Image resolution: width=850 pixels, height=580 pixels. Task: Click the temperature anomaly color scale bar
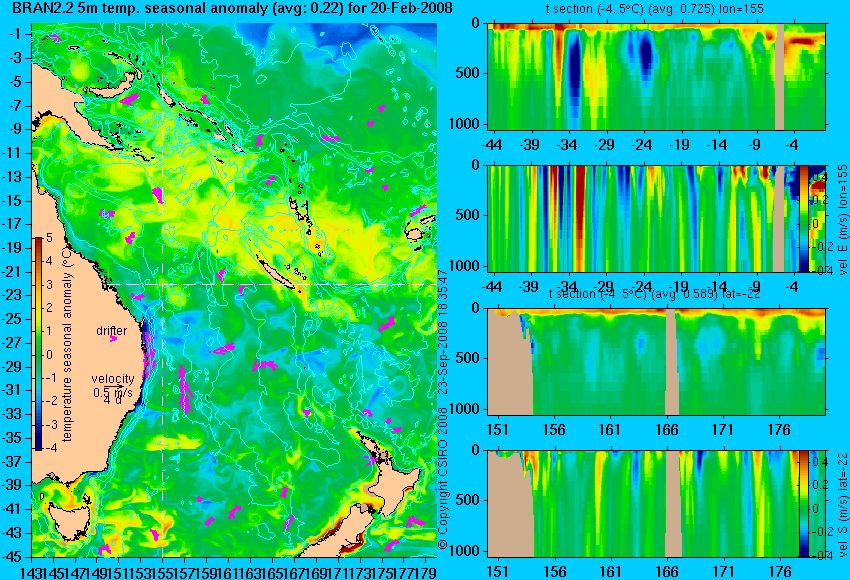click(38, 344)
